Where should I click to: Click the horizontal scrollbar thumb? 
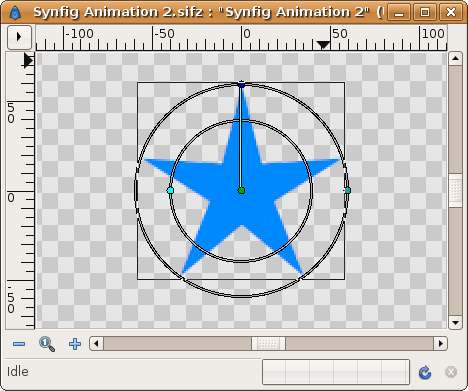(268, 343)
